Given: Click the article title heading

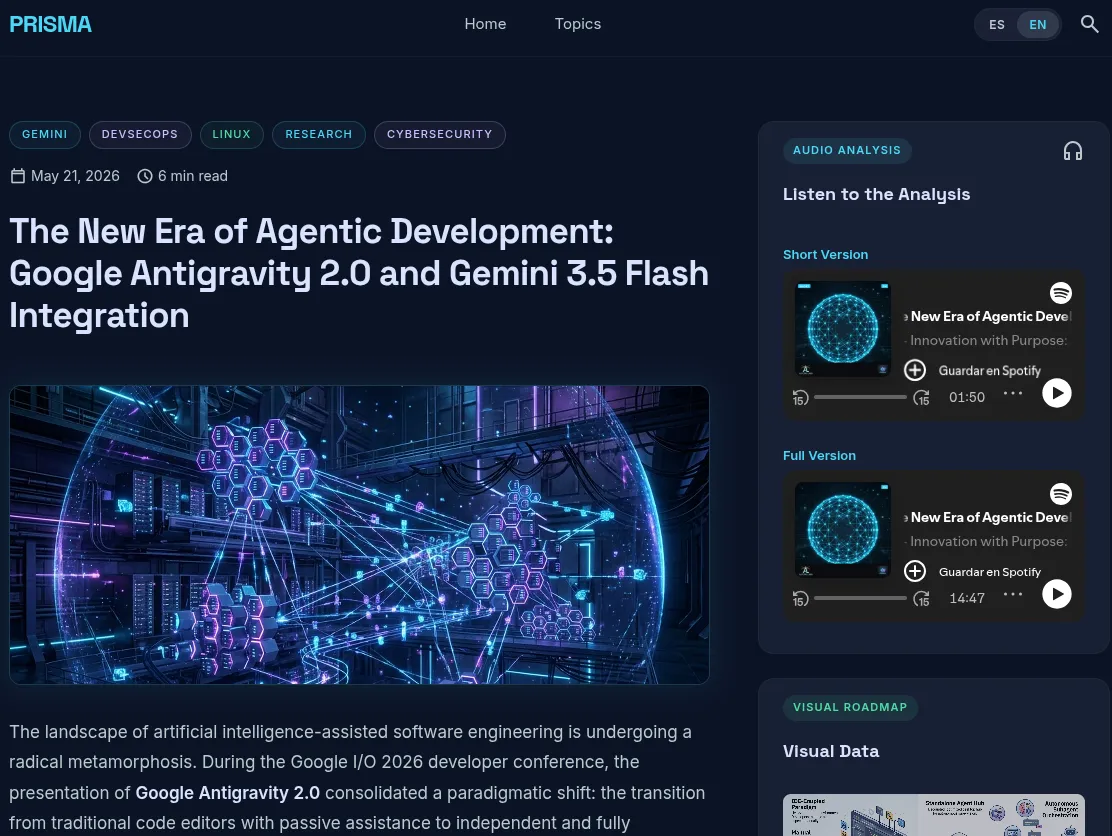Looking at the screenshot, I should [359, 273].
